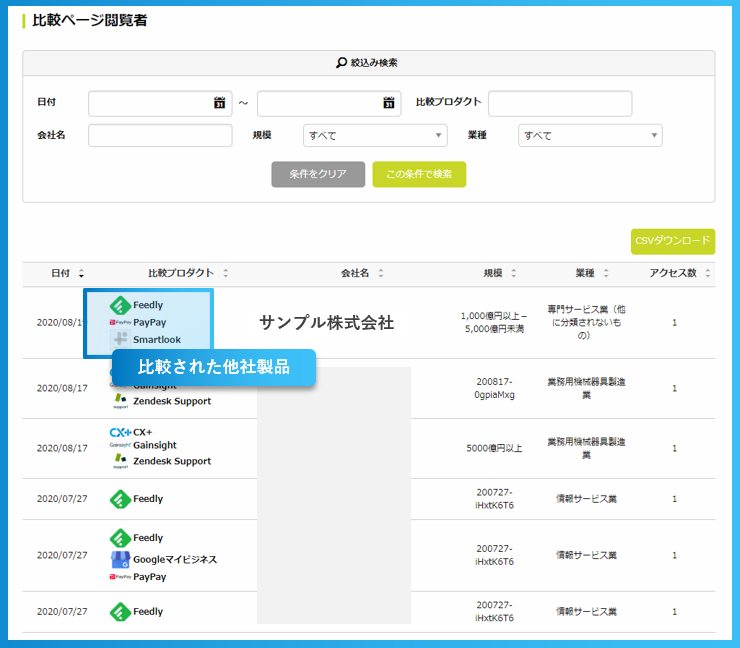Click the CX+ logo in third row
This screenshot has height=648, width=740.
pyautogui.click(x=120, y=433)
